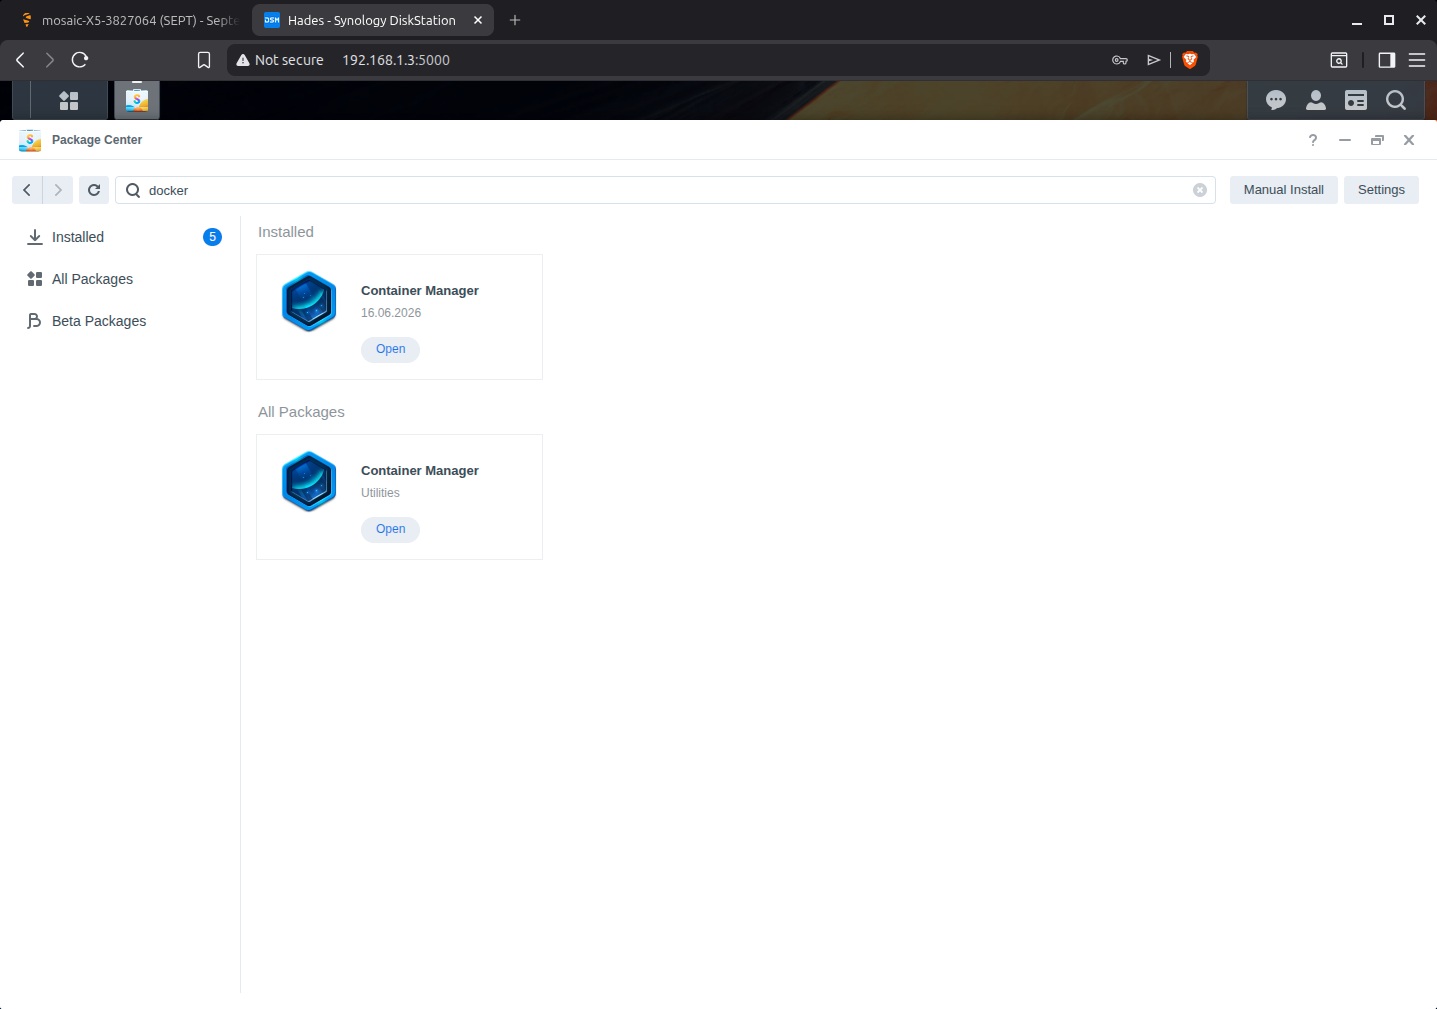Click the docker search field

[665, 190]
